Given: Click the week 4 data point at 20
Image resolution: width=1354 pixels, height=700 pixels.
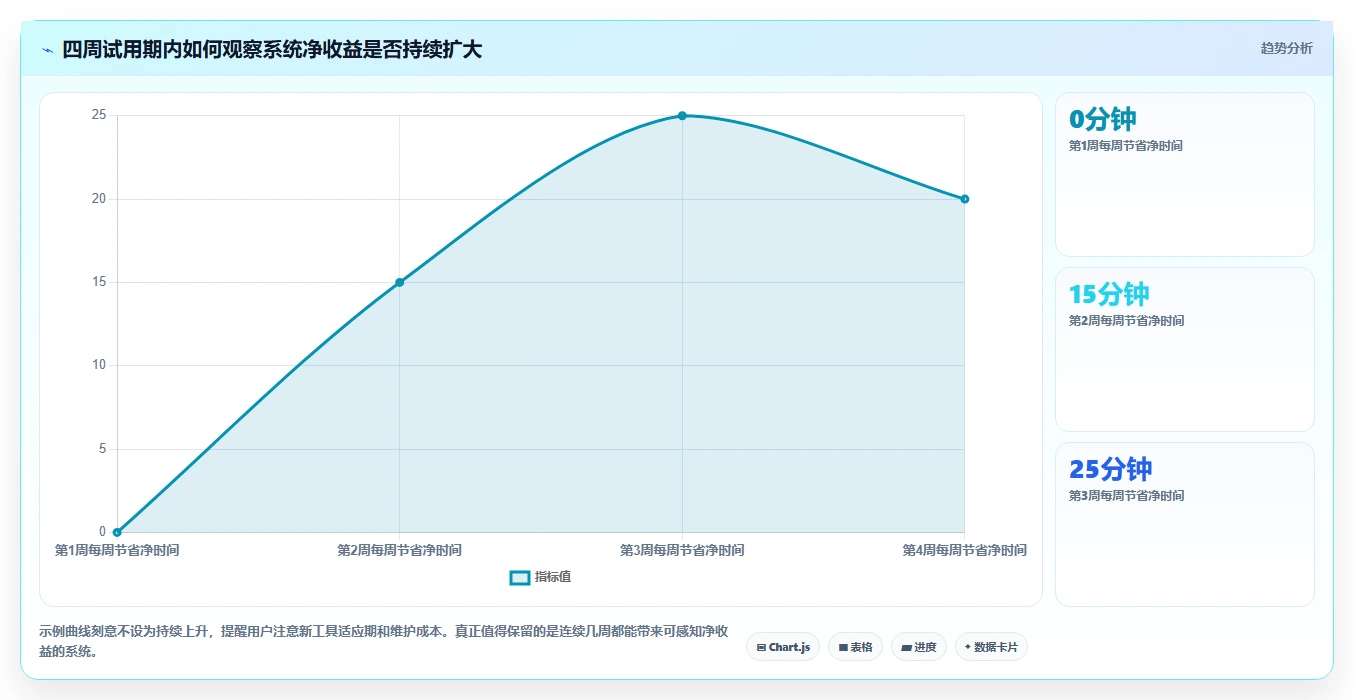Looking at the screenshot, I should pos(965,199).
